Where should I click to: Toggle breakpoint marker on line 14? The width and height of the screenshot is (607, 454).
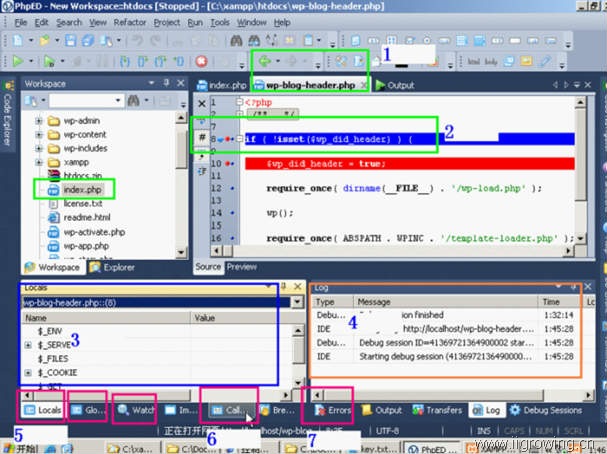click(x=232, y=213)
